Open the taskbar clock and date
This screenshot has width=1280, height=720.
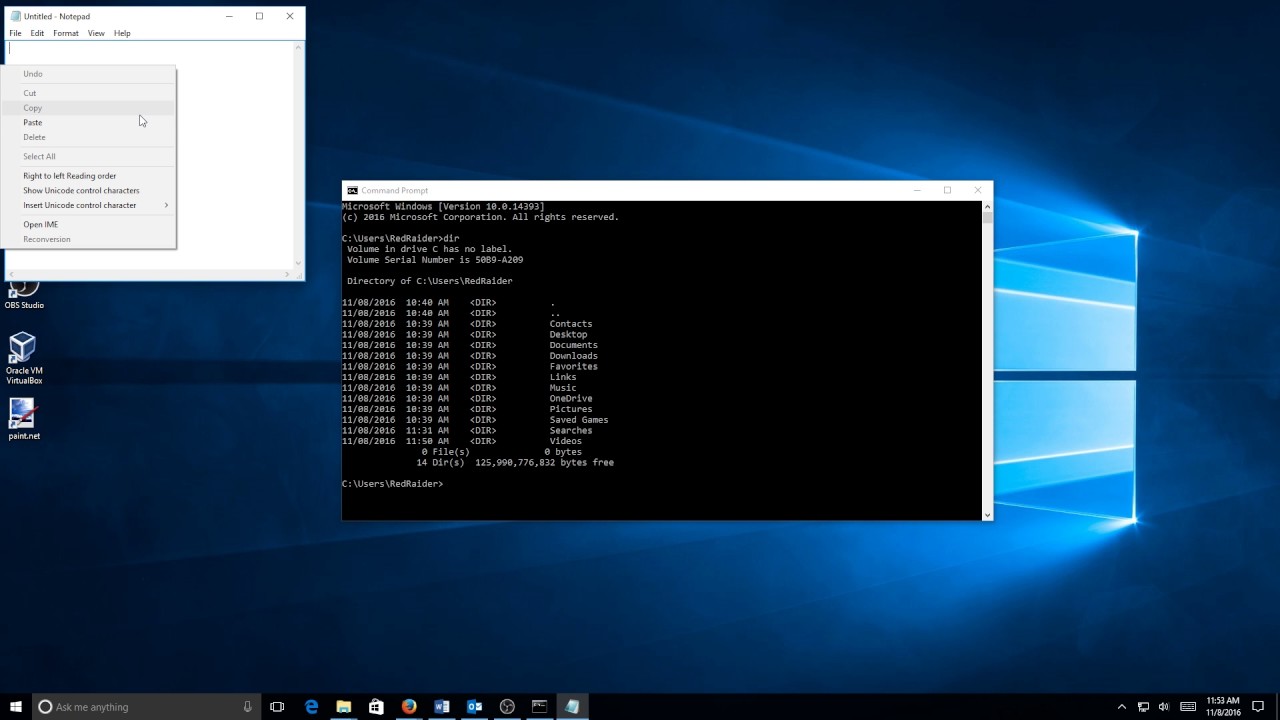[1223, 706]
